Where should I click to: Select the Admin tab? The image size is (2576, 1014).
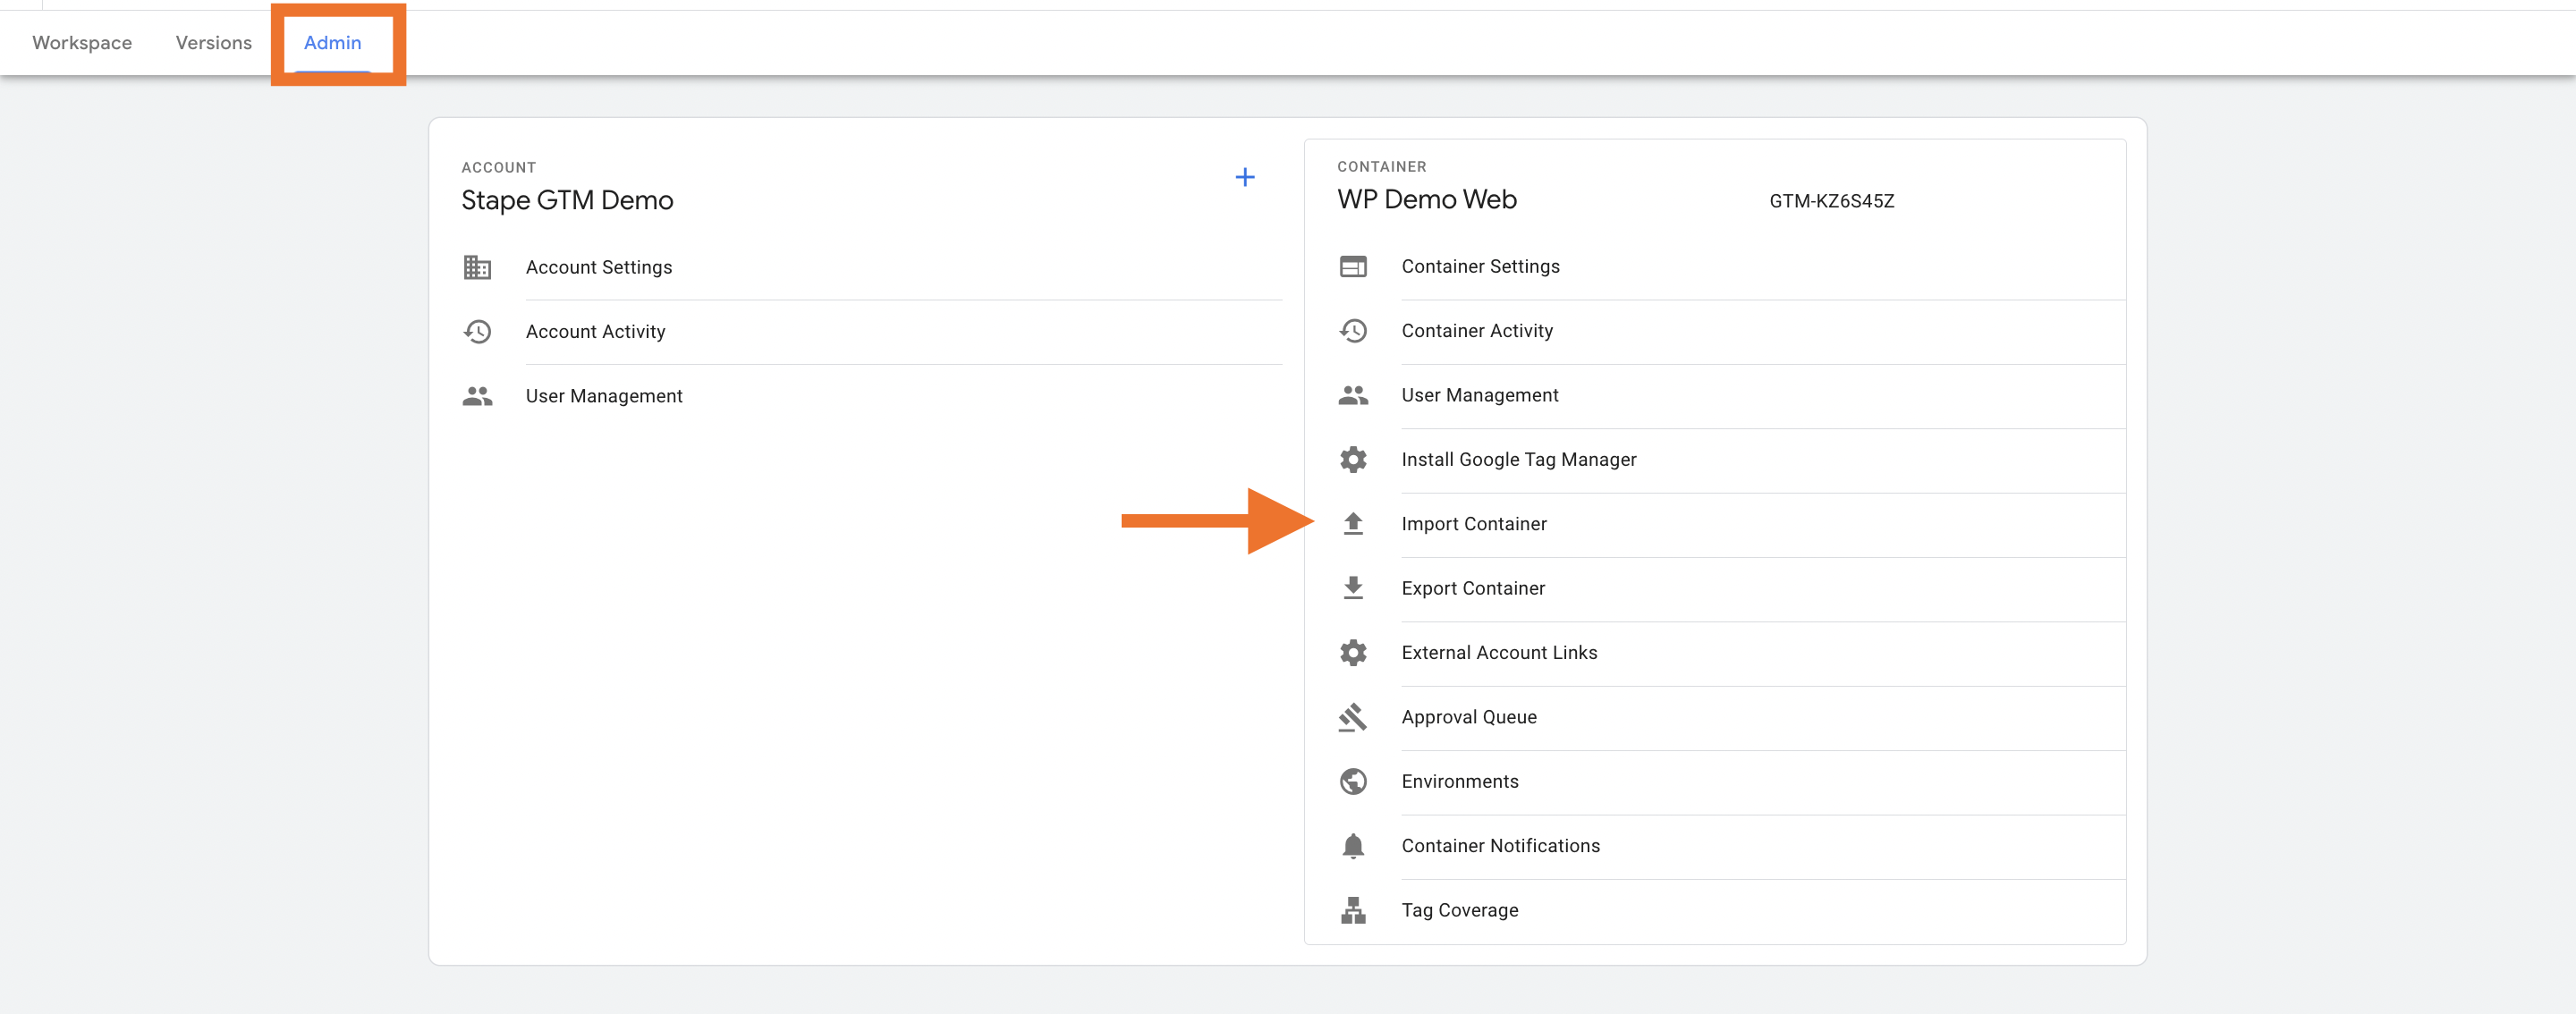coord(332,43)
